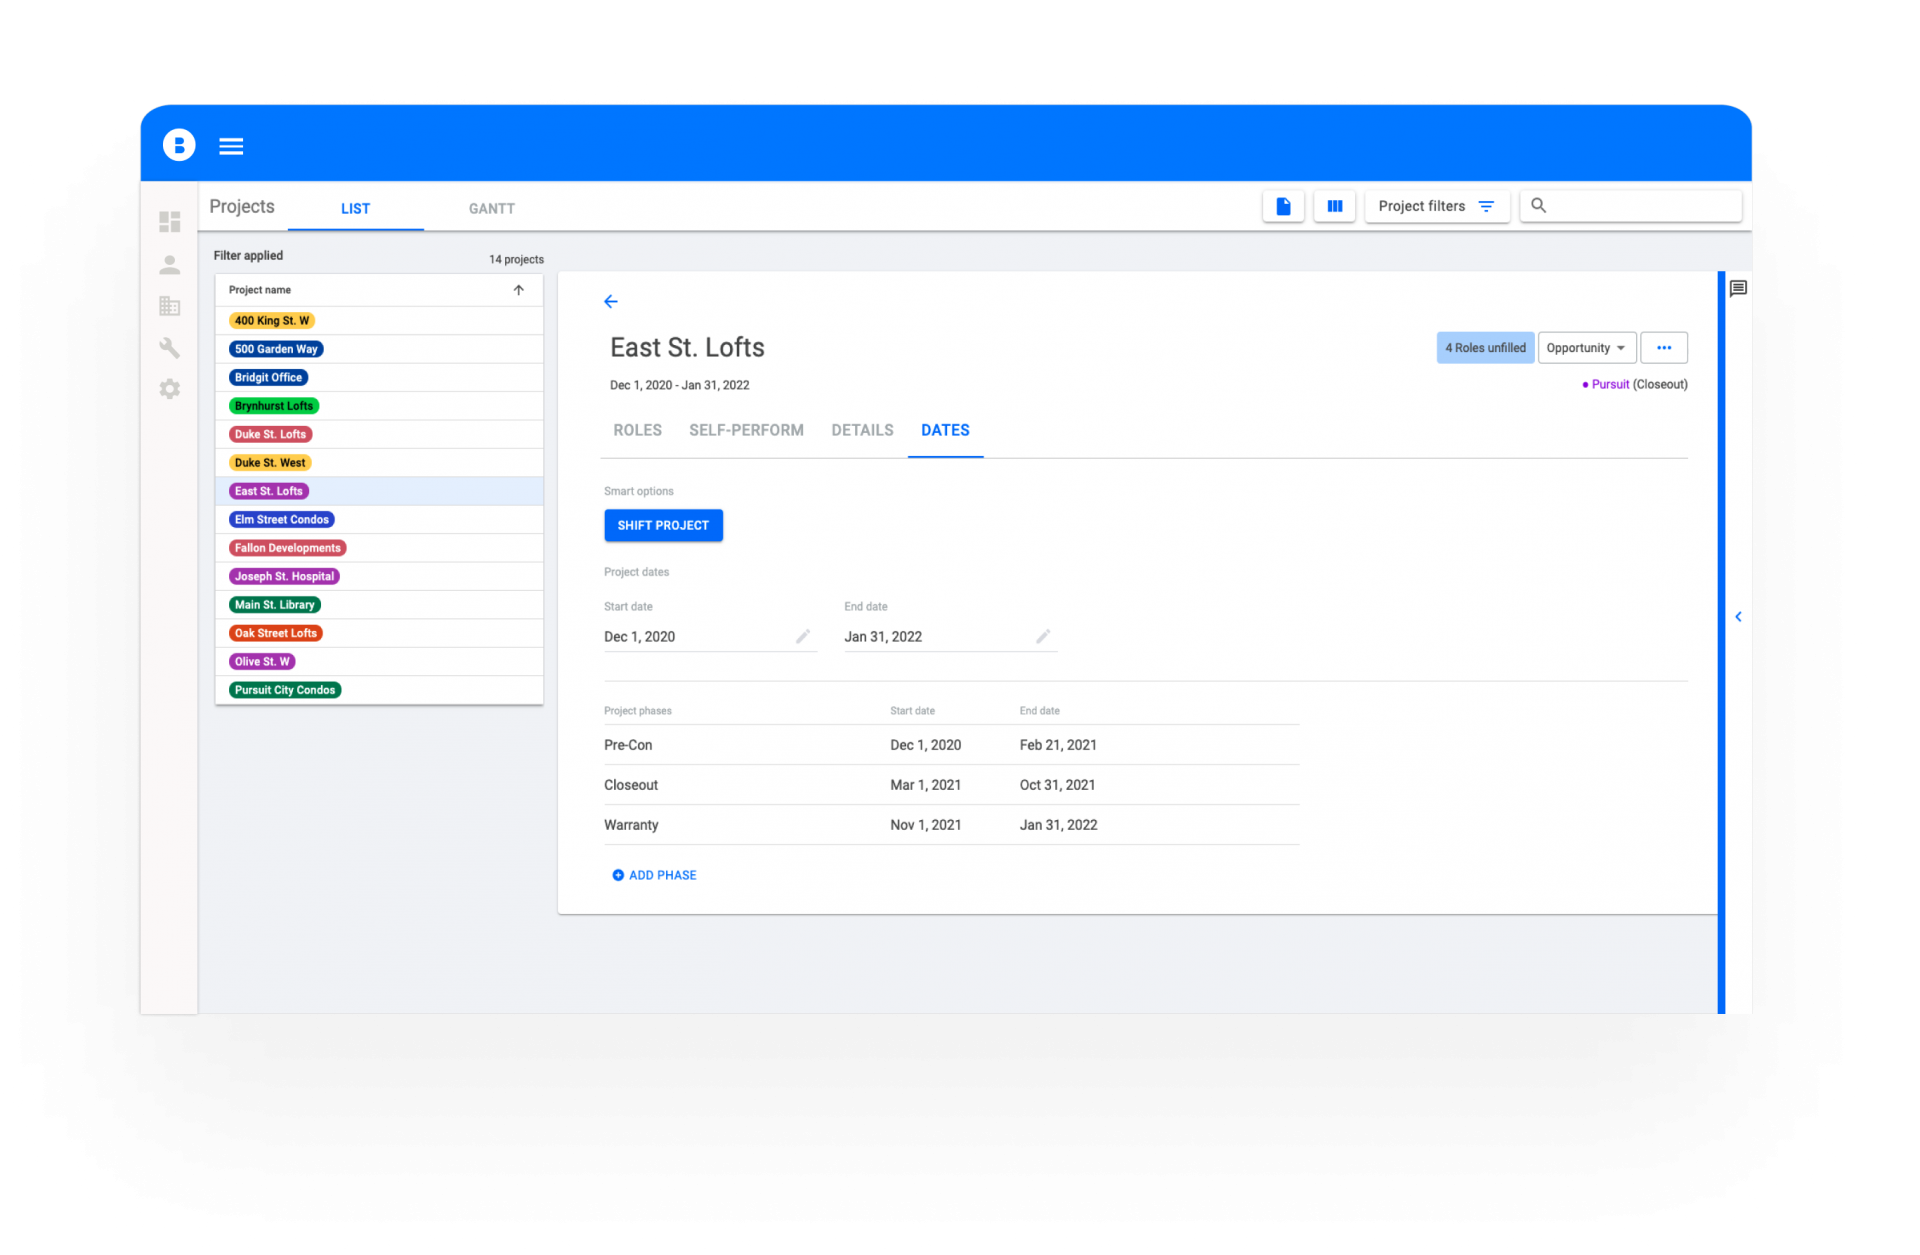Open the ROLES tab

pos(637,430)
